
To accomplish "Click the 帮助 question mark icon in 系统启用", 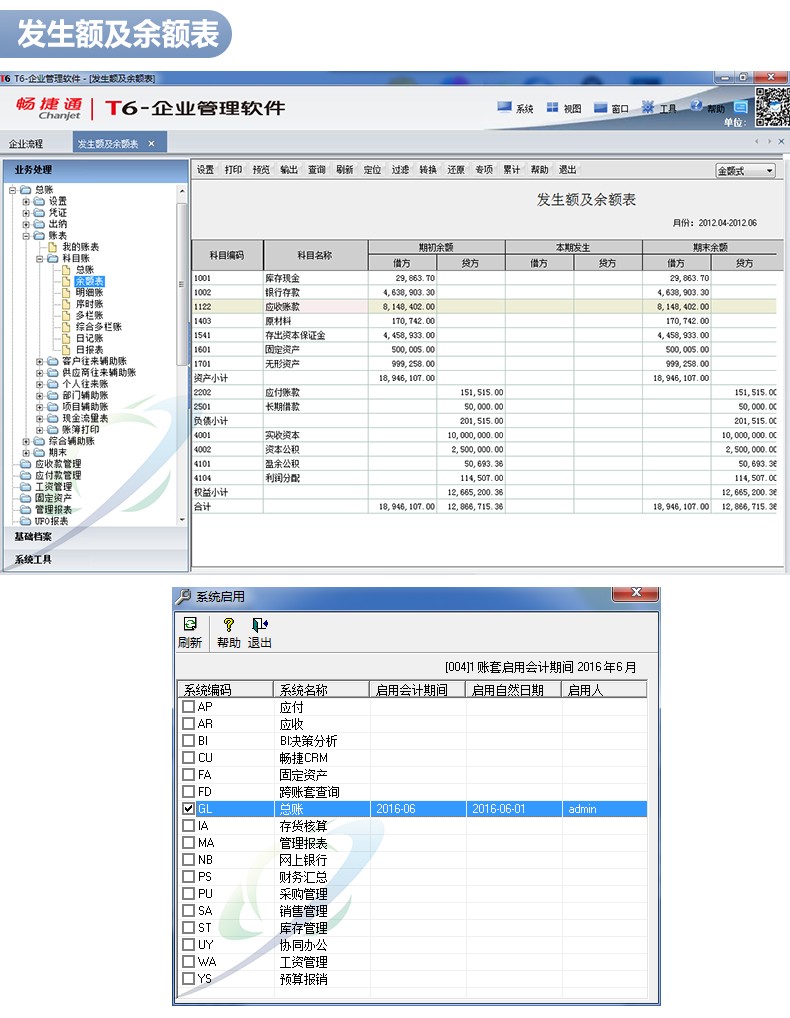I will pos(228,625).
